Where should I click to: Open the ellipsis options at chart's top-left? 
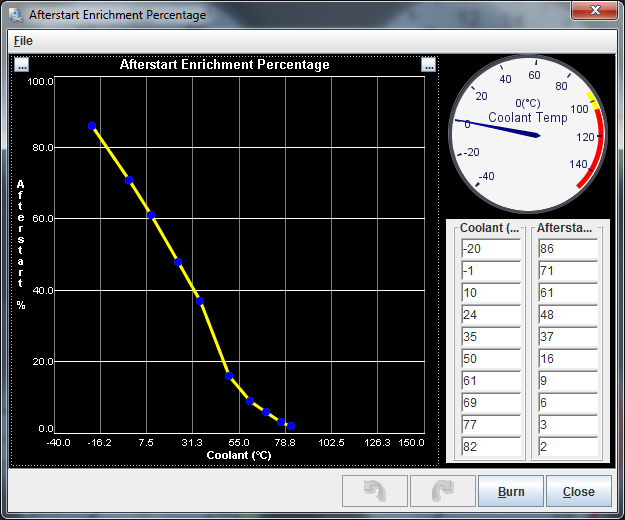click(x=22, y=65)
